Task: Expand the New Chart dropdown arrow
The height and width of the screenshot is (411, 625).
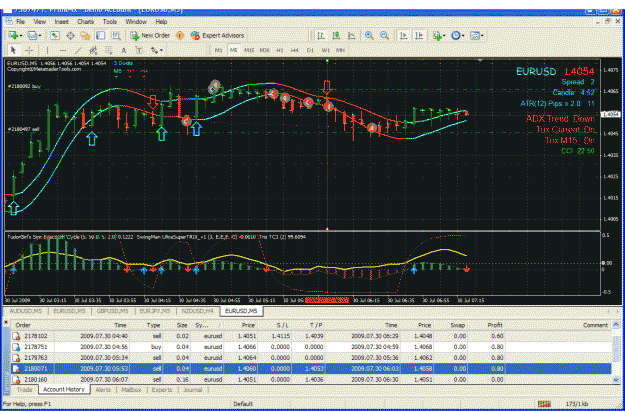Action: pos(20,36)
